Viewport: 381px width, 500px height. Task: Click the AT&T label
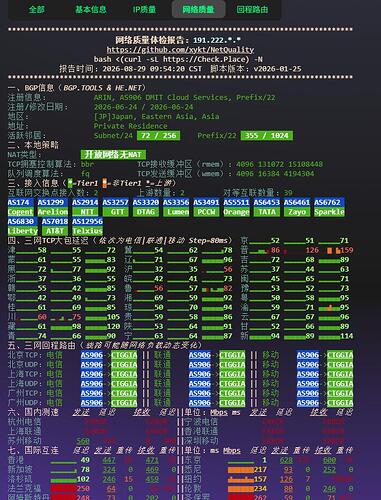(55, 231)
